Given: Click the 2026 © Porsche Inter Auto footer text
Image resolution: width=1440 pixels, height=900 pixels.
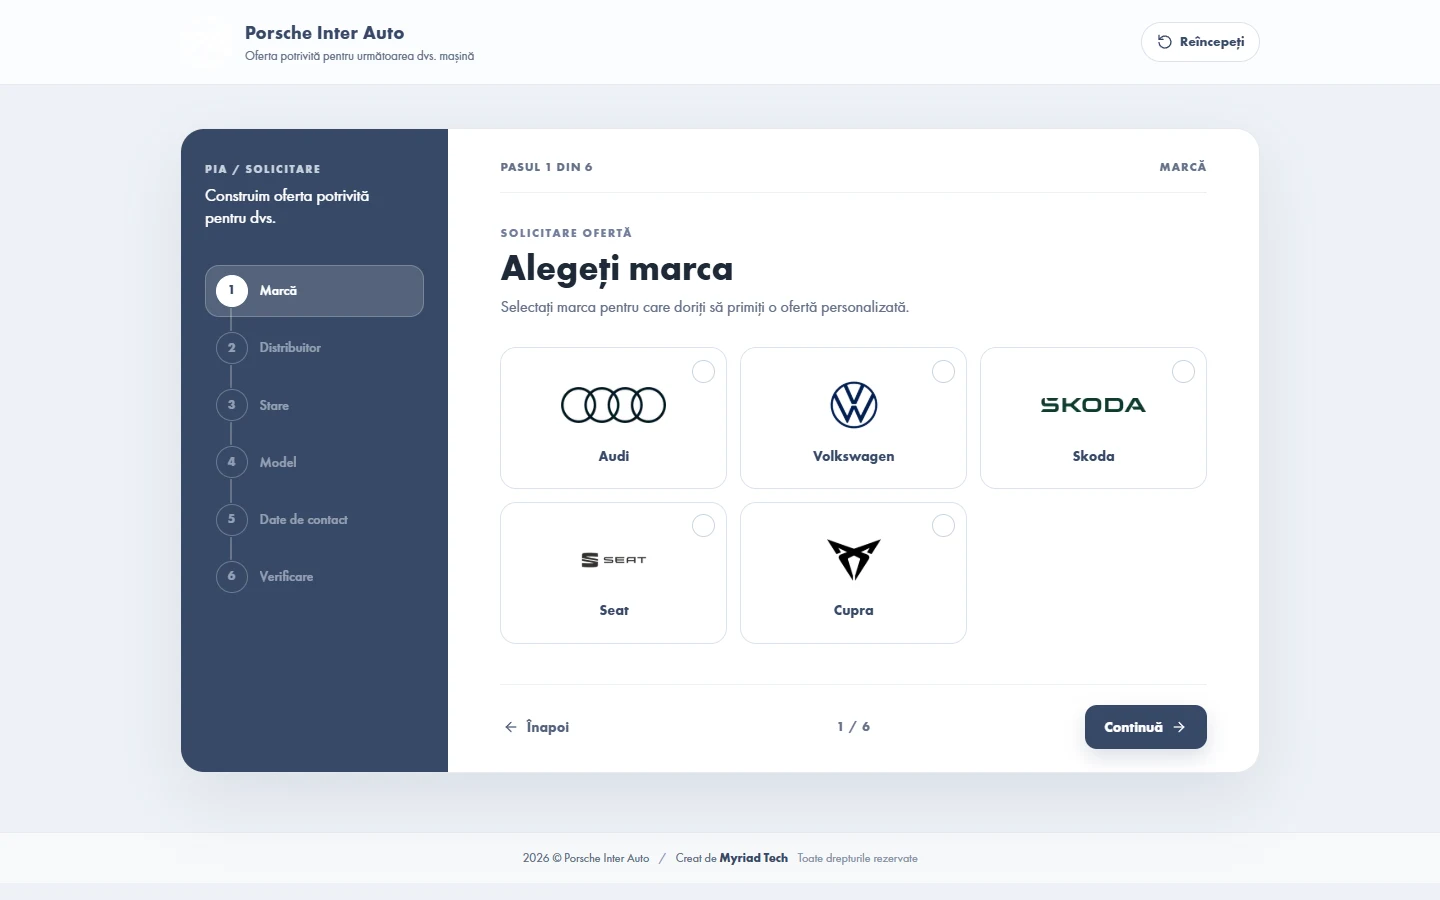Looking at the screenshot, I should click(586, 858).
